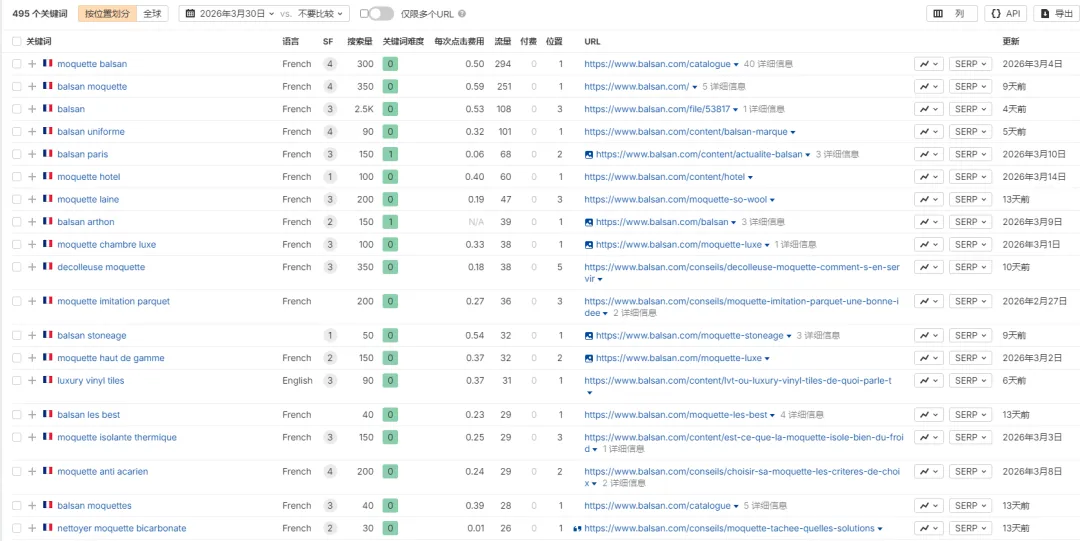This screenshot has width=1080, height=541.
Task: Open trend chart for 'moquette laine' row
Action: 928,200
